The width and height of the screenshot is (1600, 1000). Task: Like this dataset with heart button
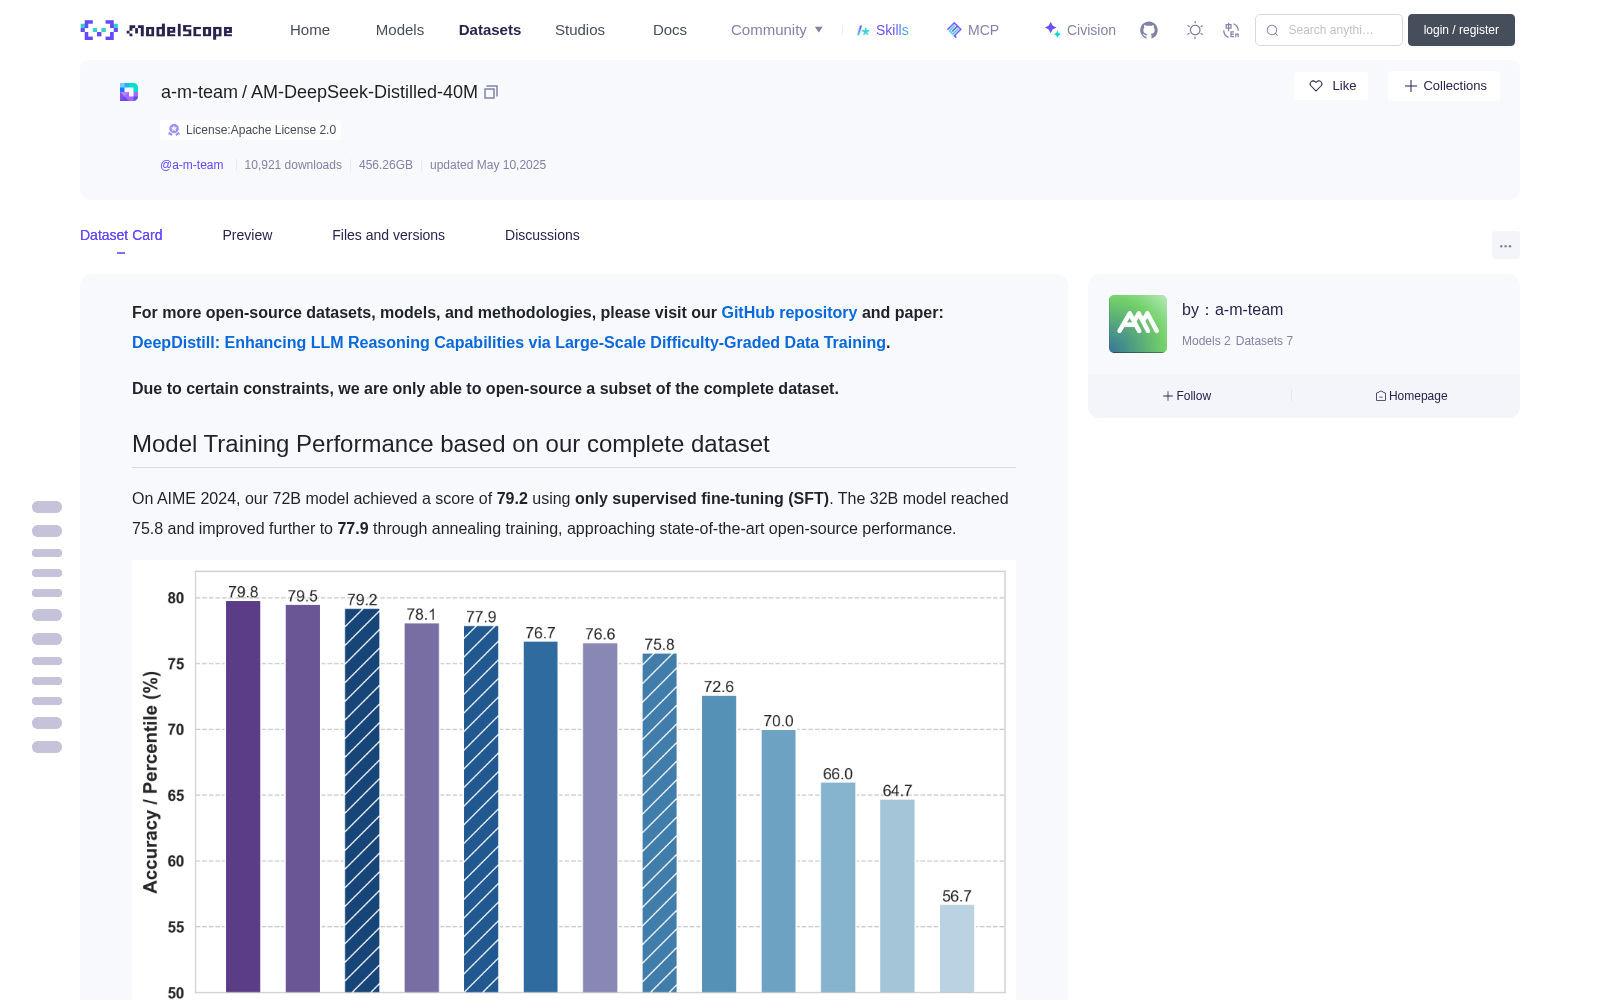tap(1331, 86)
